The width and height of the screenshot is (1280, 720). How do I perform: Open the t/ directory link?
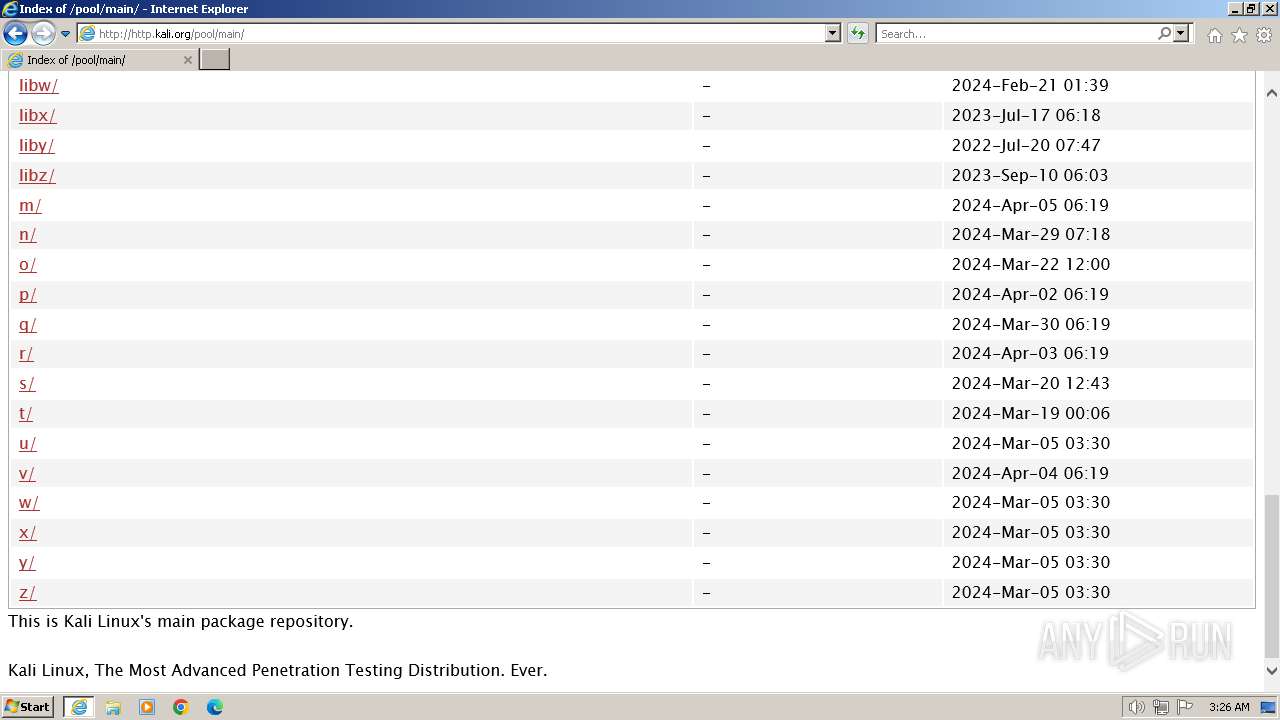(x=26, y=413)
